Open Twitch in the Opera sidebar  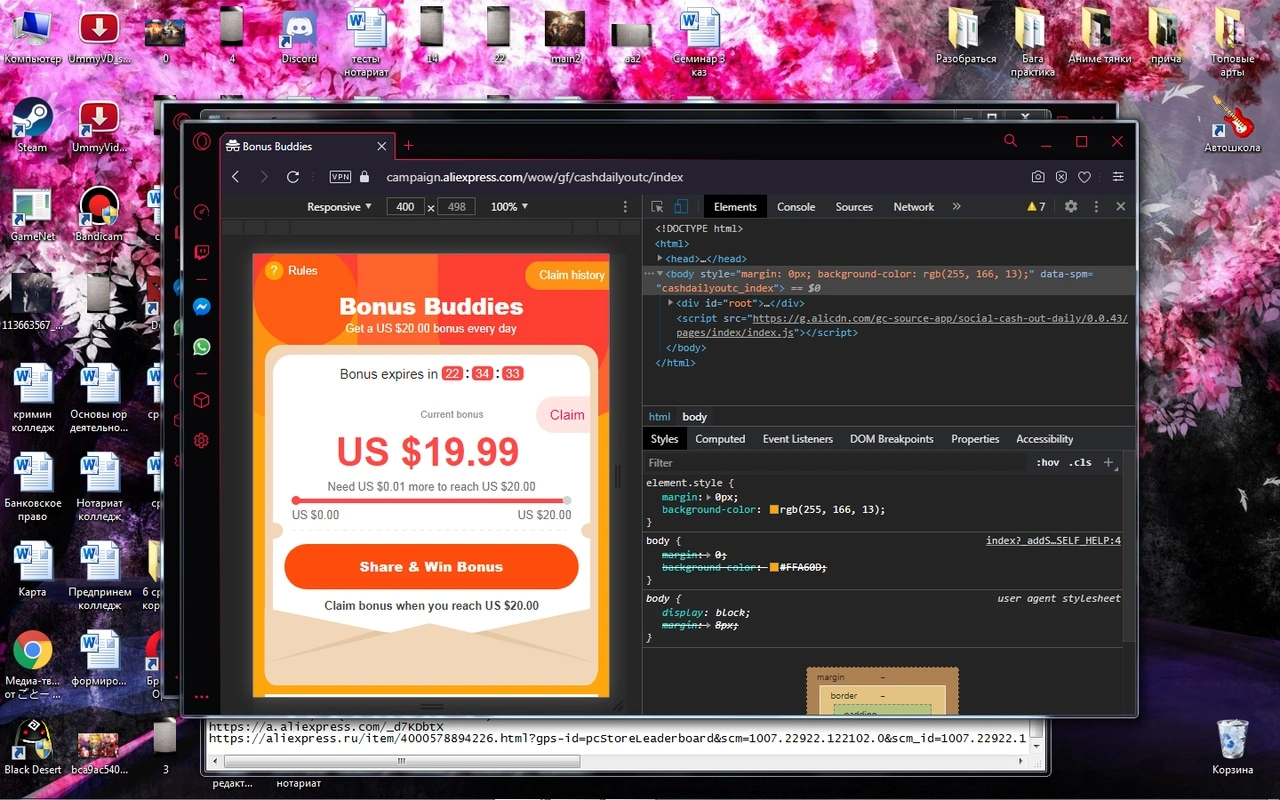pyautogui.click(x=201, y=252)
